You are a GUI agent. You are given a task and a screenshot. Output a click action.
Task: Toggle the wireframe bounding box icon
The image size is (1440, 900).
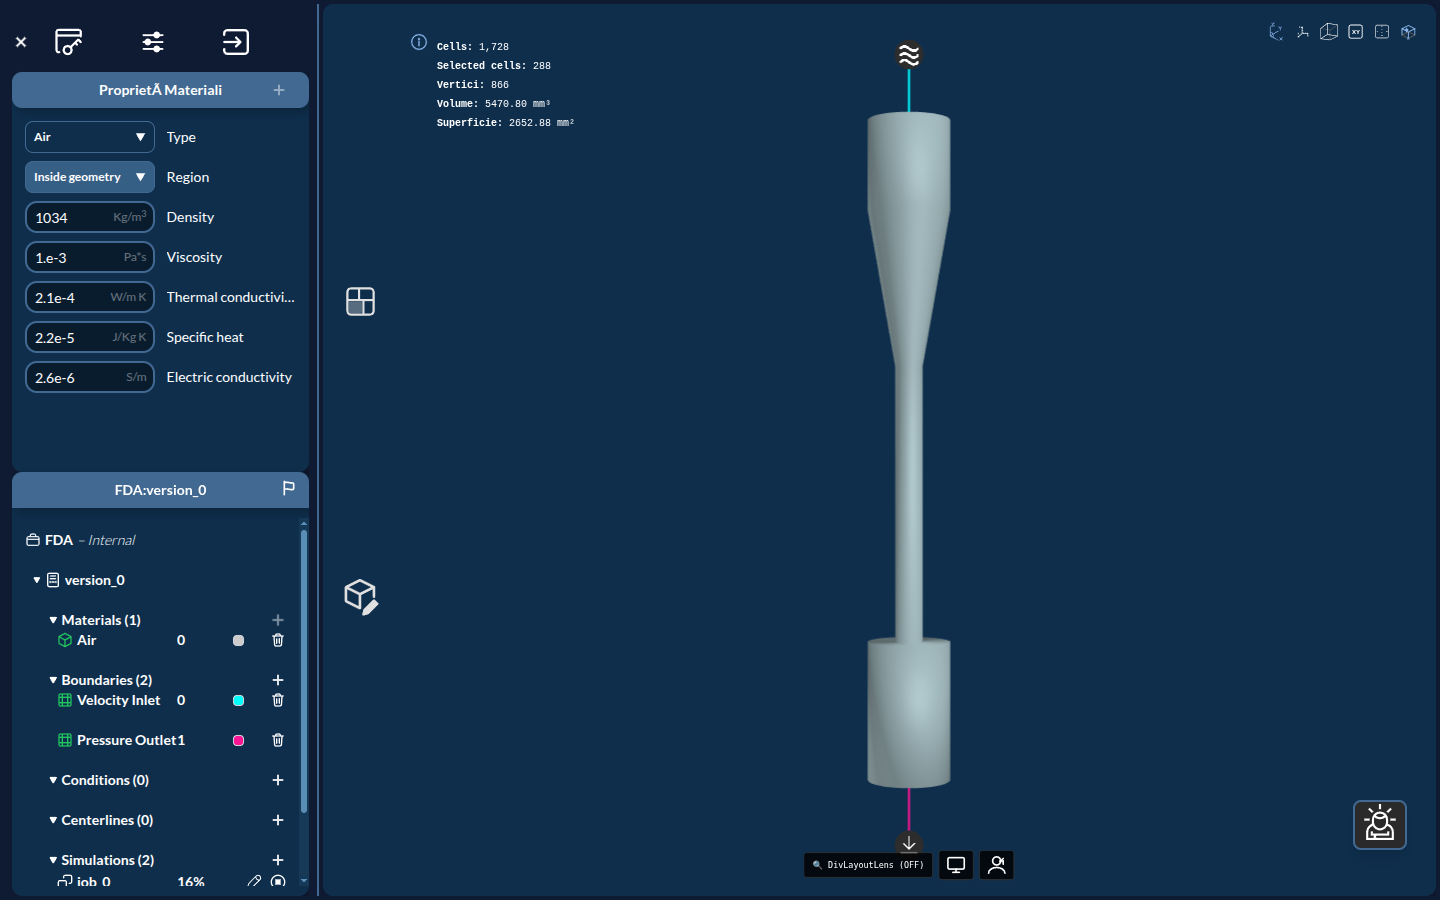[x=1329, y=32]
